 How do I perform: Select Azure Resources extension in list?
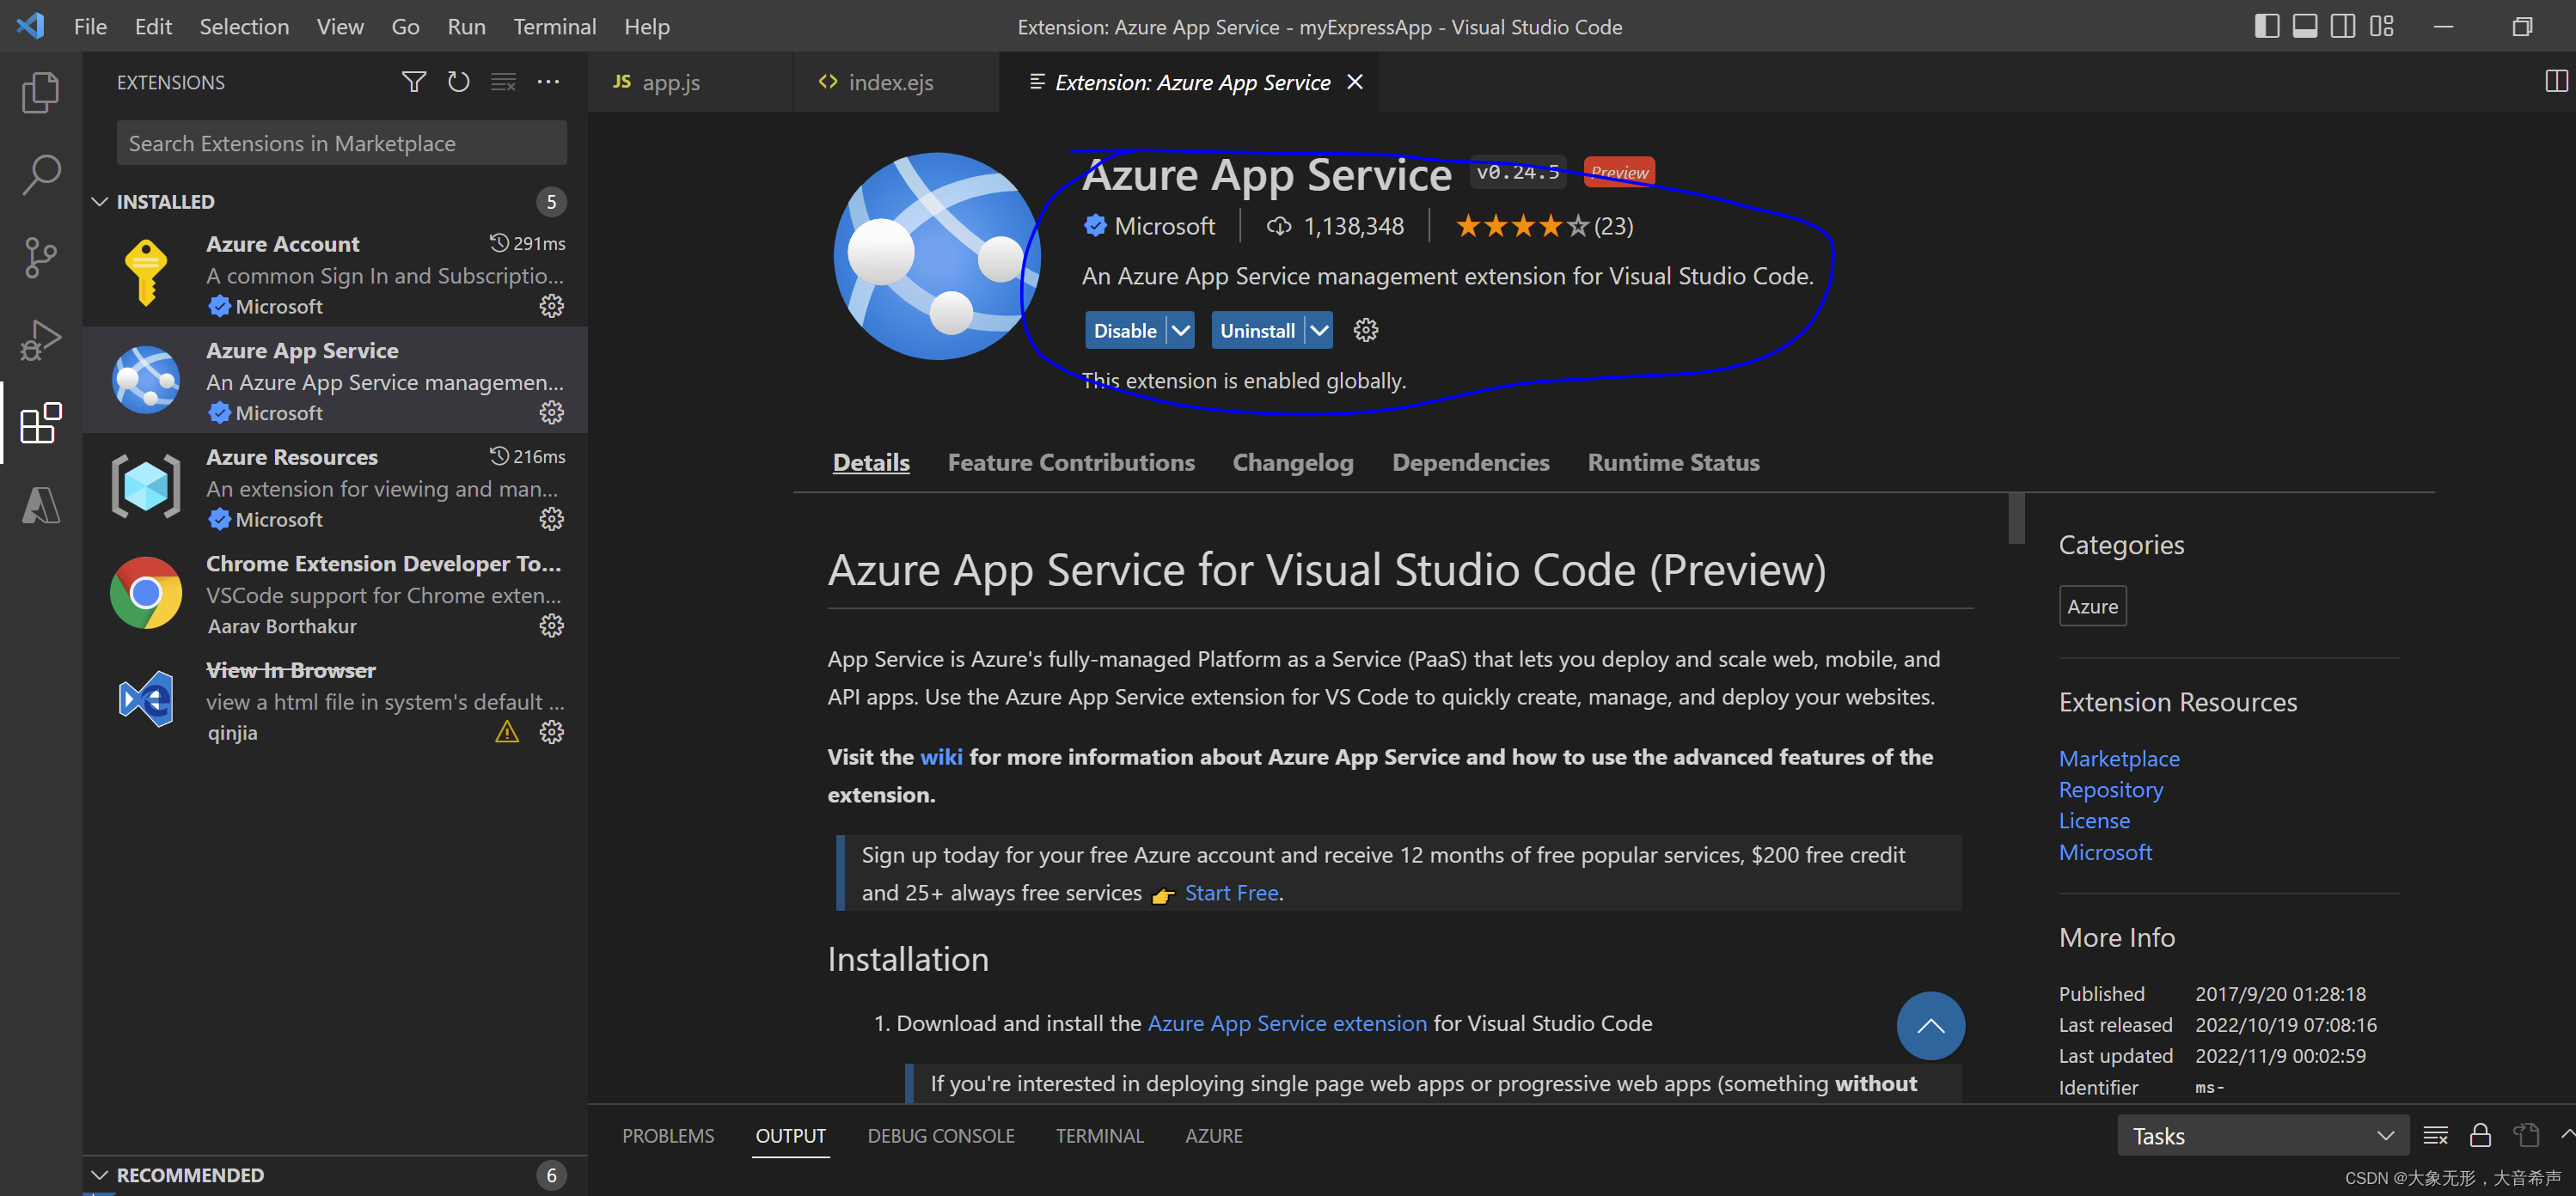335,487
